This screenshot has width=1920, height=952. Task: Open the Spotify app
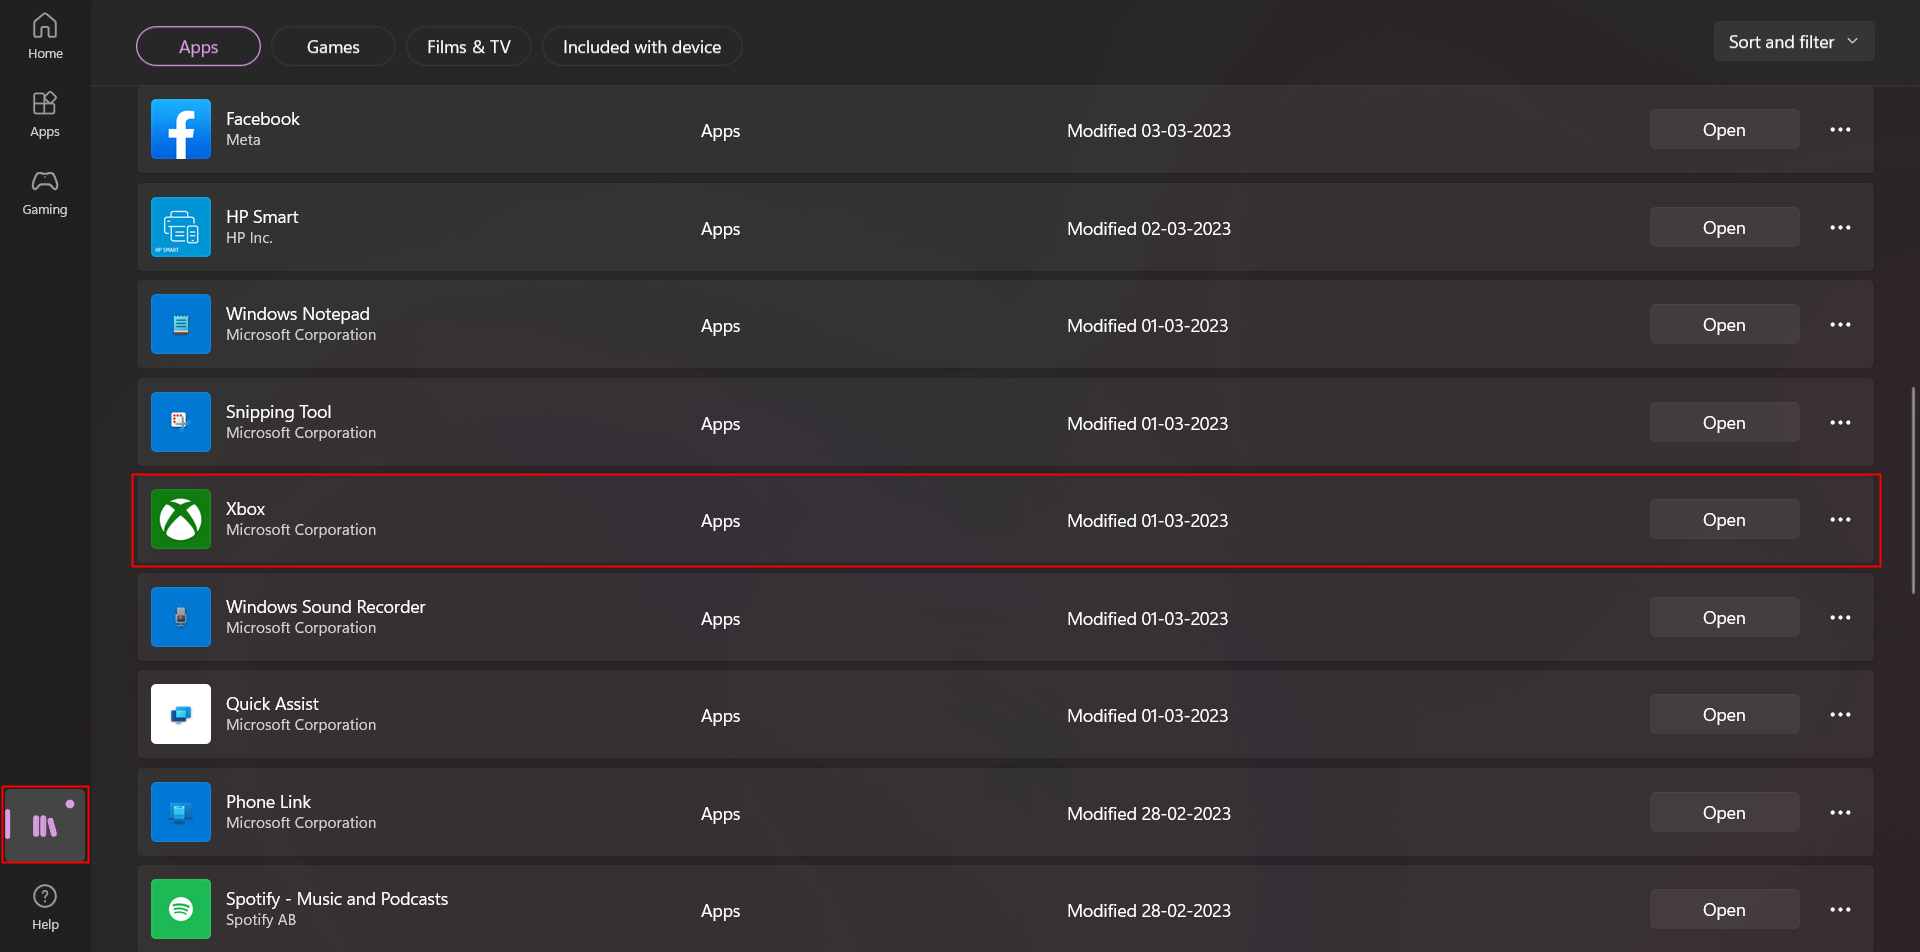[1724, 910]
